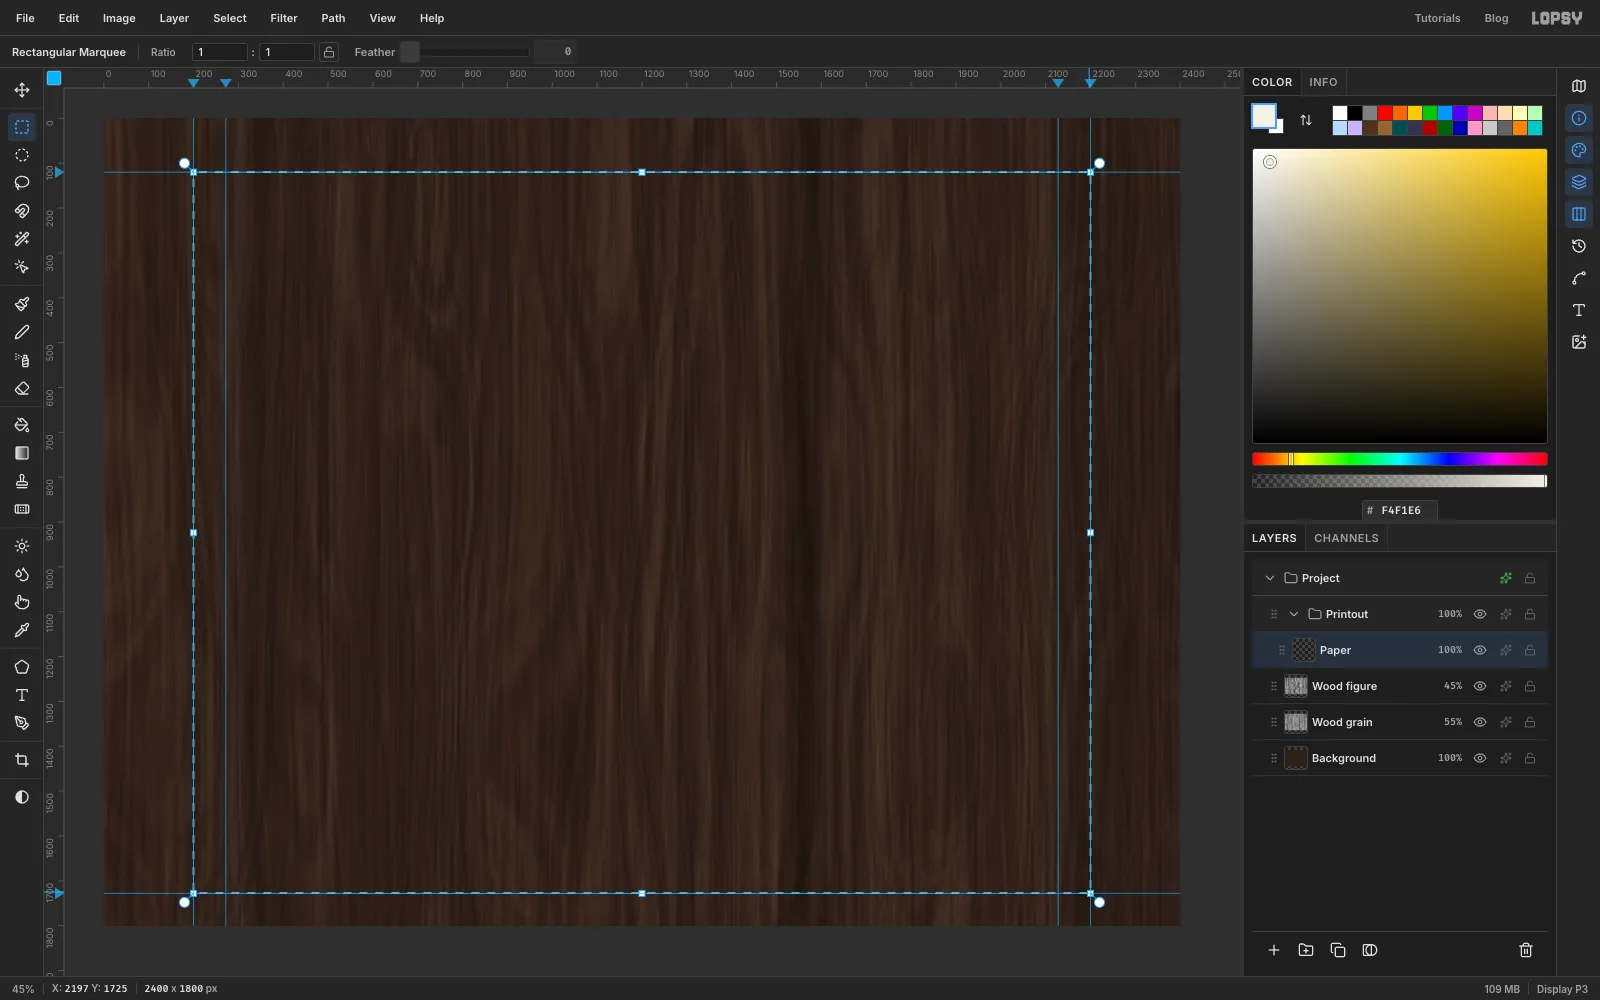Image resolution: width=1600 pixels, height=1000 pixels.
Task: Open the Filter menu
Action: tap(284, 18)
